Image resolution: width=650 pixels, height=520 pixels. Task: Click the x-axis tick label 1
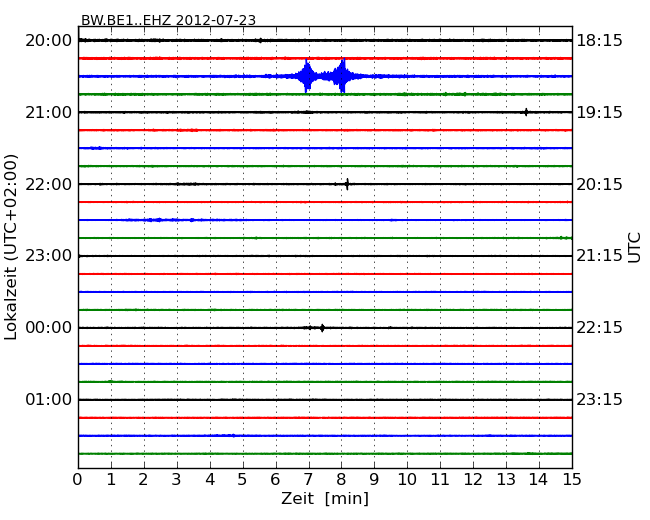tap(111, 479)
